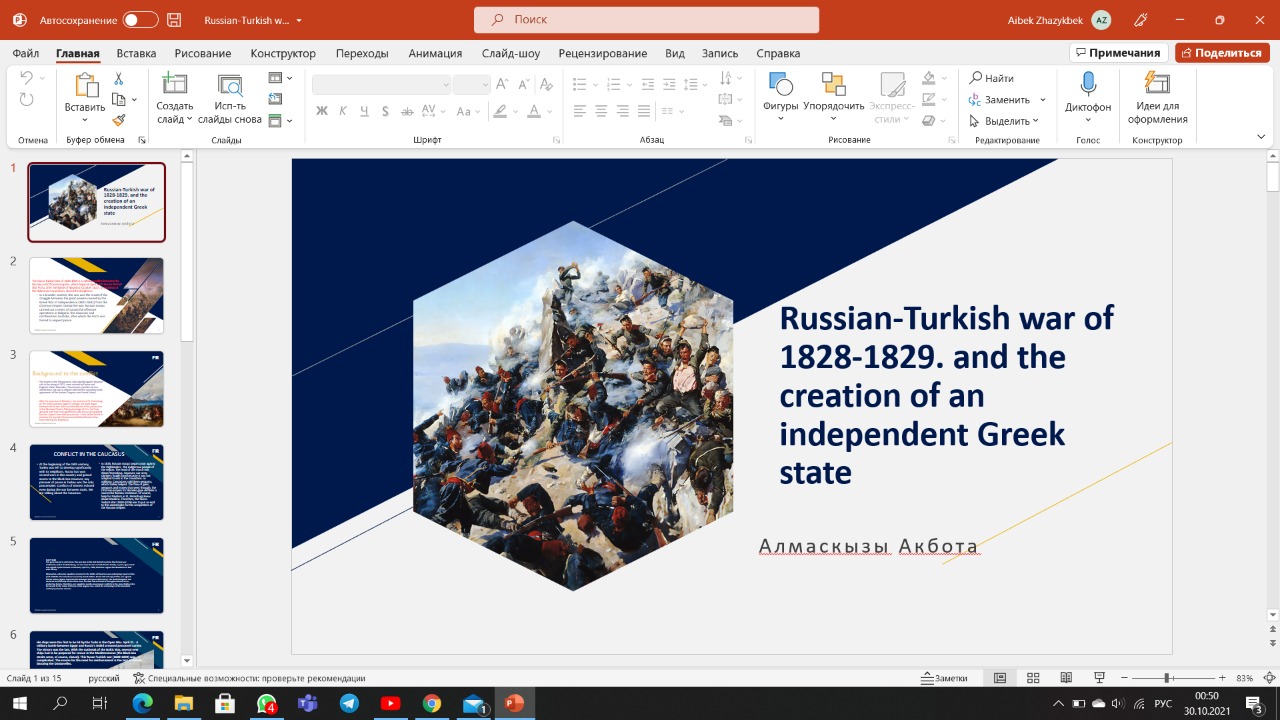Click the Заменить replace button
Screen dimensions: 1280x720
[1000, 100]
